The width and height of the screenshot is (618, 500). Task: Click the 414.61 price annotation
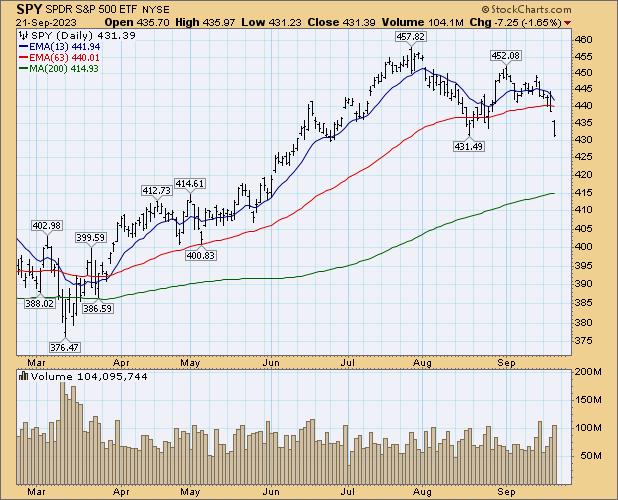(x=190, y=184)
